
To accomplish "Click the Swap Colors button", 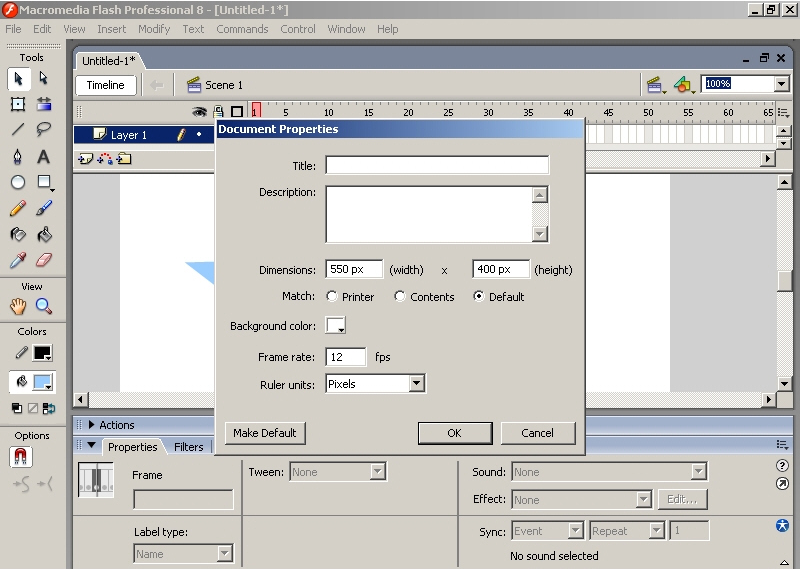I will [x=49, y=408].
